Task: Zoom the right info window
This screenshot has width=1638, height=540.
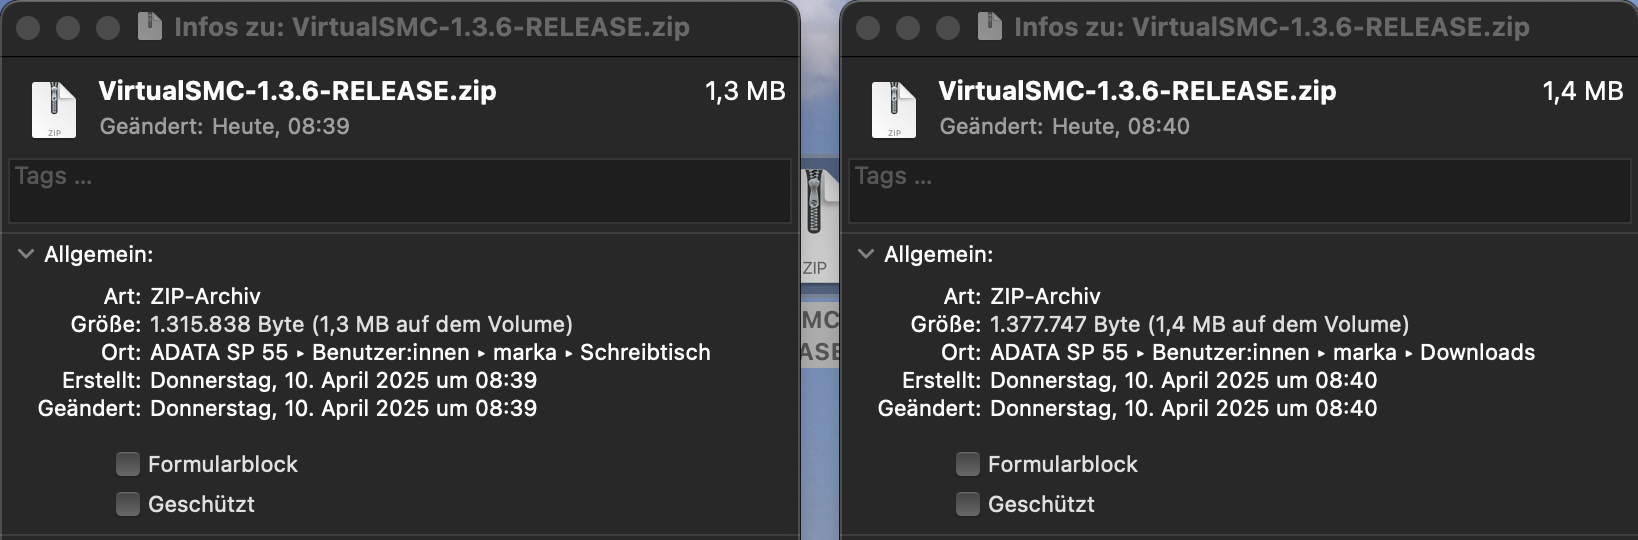Action: click(948, 27)
